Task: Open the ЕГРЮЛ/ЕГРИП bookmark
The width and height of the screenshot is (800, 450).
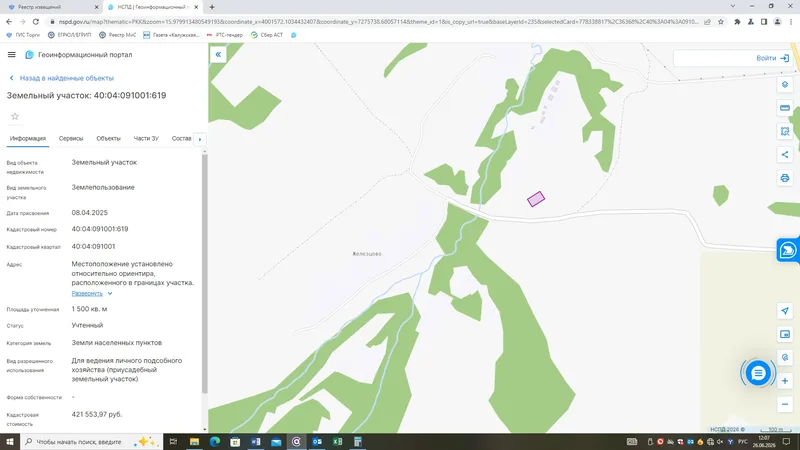Action: click(69, 35)
